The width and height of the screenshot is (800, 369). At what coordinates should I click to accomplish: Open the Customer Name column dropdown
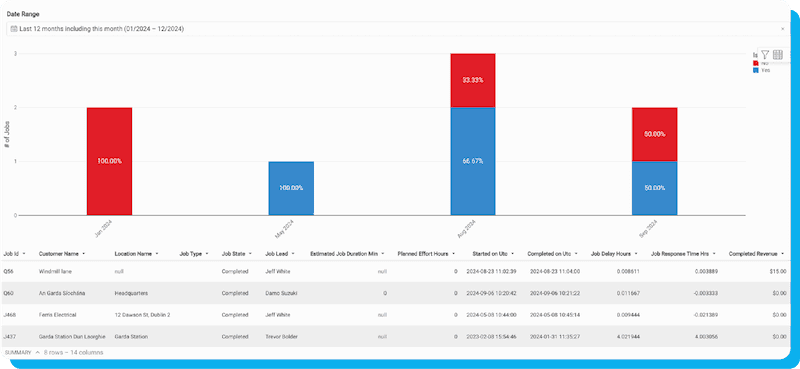tap(84, 254)
